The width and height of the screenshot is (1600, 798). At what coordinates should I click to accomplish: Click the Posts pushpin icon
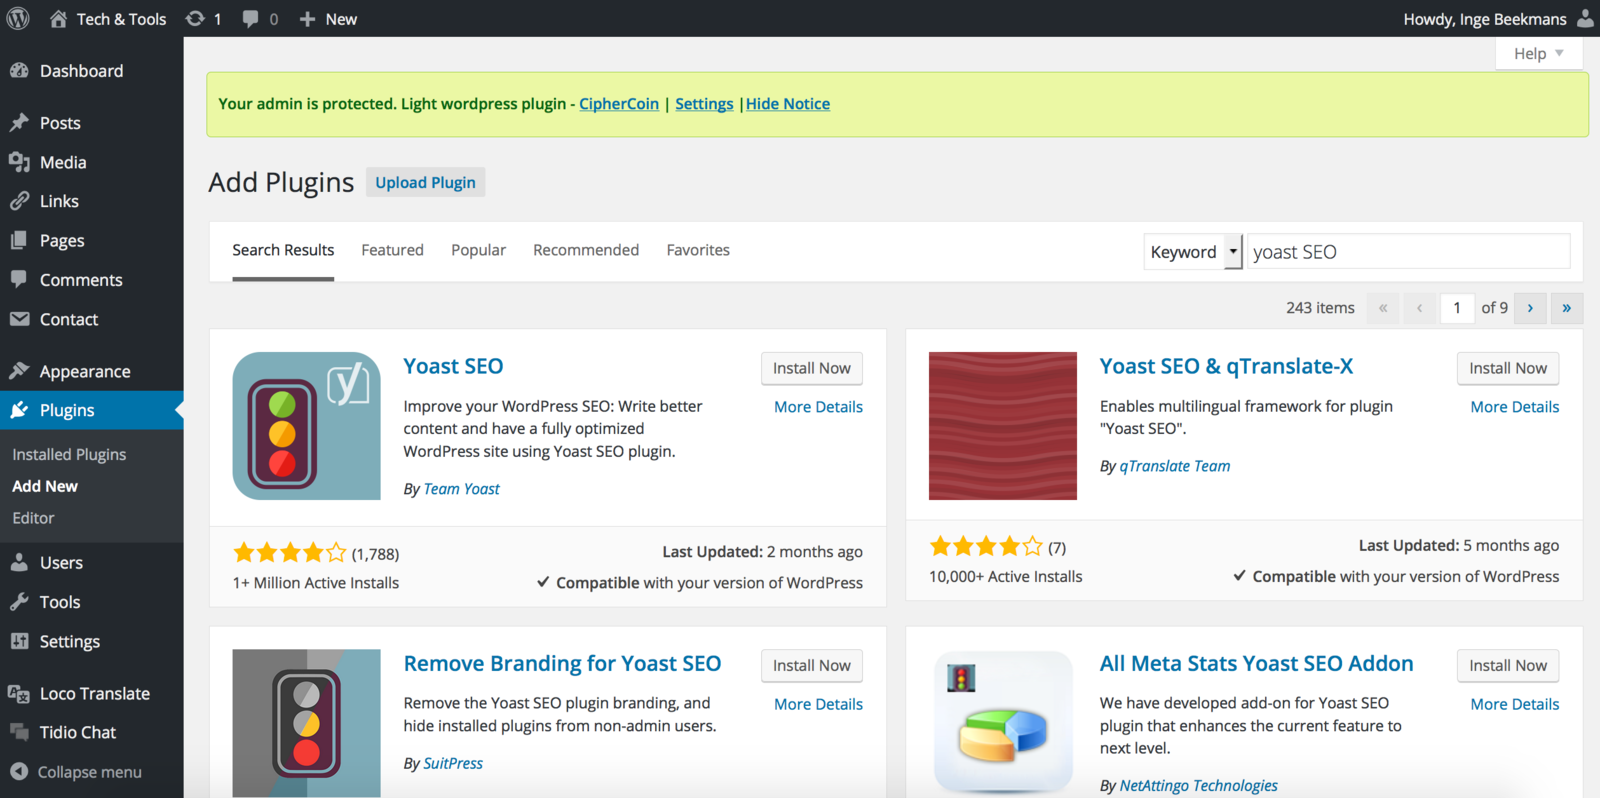[x=19, y=123]
